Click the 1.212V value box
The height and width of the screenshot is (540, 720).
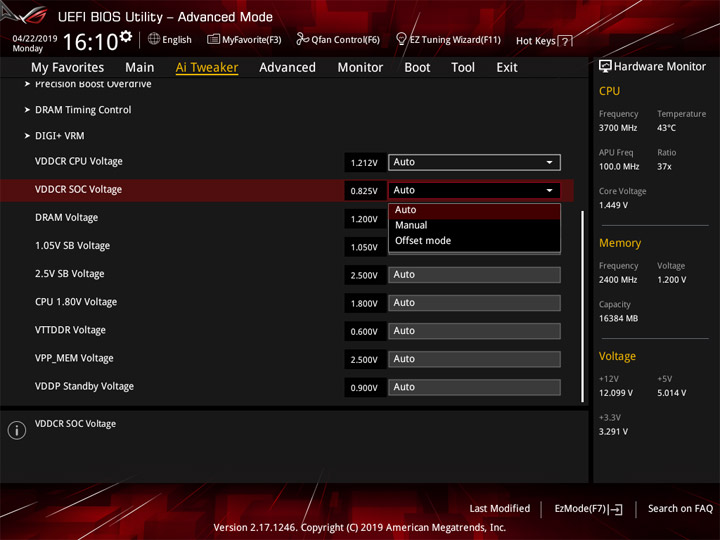(365, 163)
